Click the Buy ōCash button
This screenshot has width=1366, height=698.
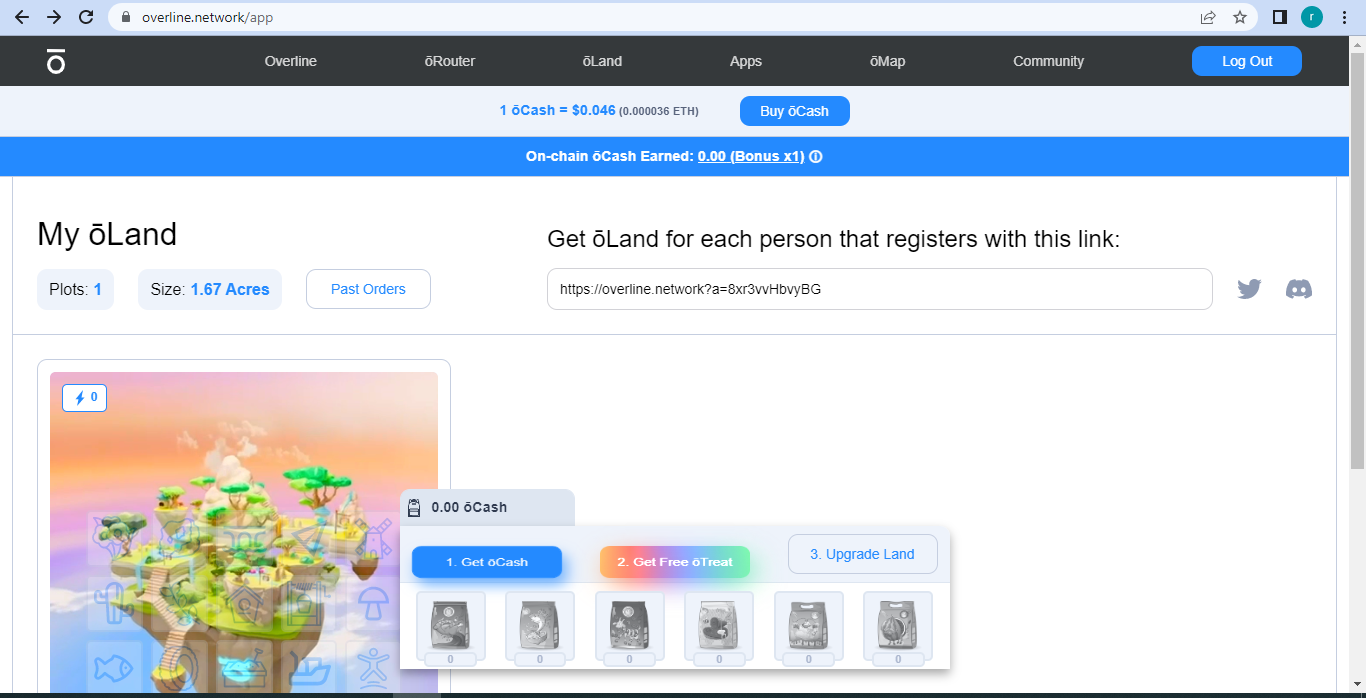[795, 111]
